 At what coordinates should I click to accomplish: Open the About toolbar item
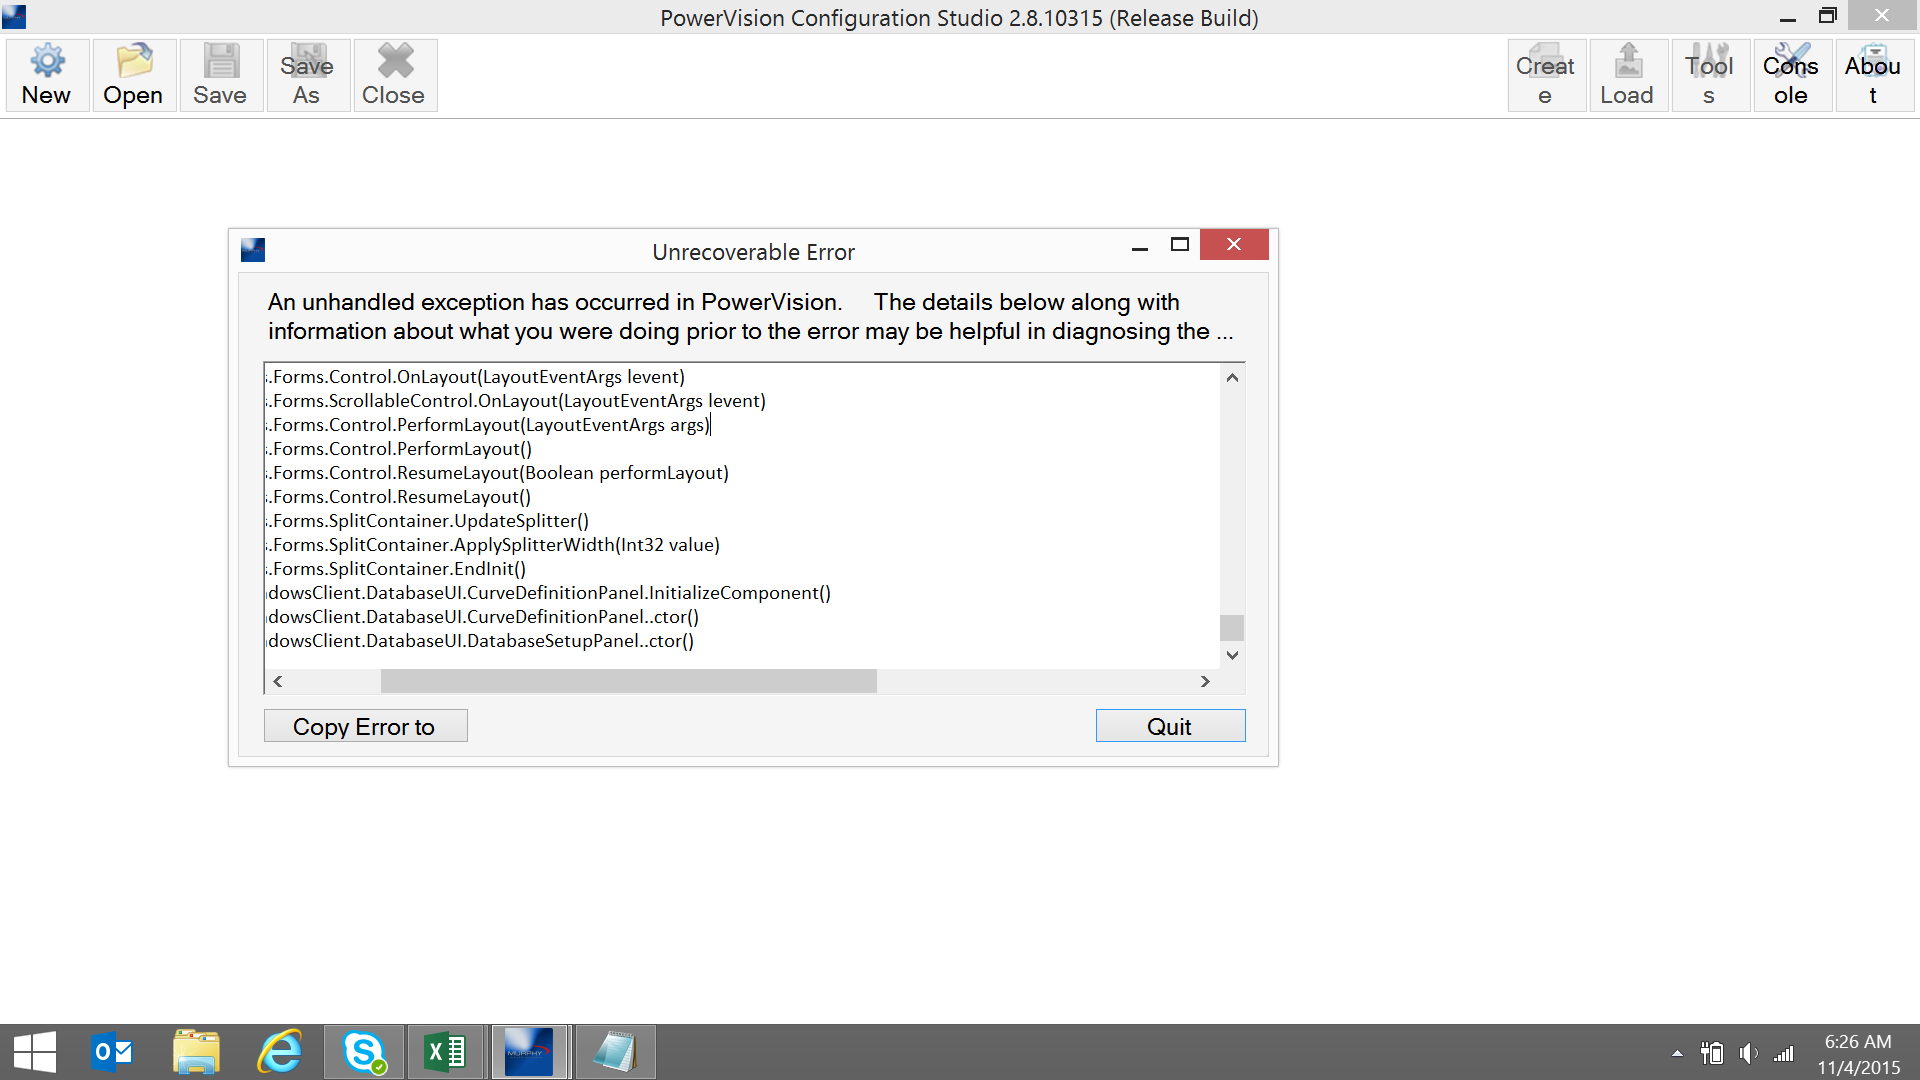[x=1874, y=76]
